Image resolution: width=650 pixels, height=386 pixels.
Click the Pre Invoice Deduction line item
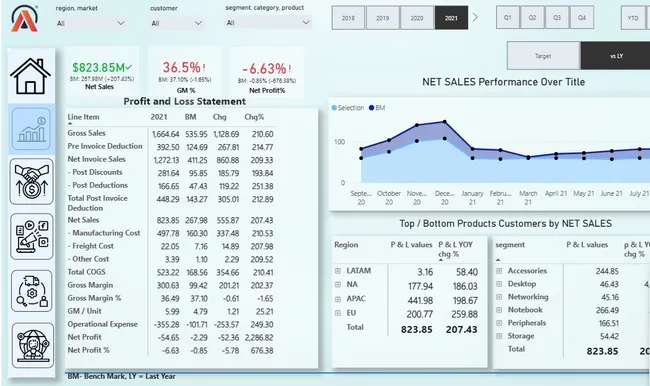(105, 146)
